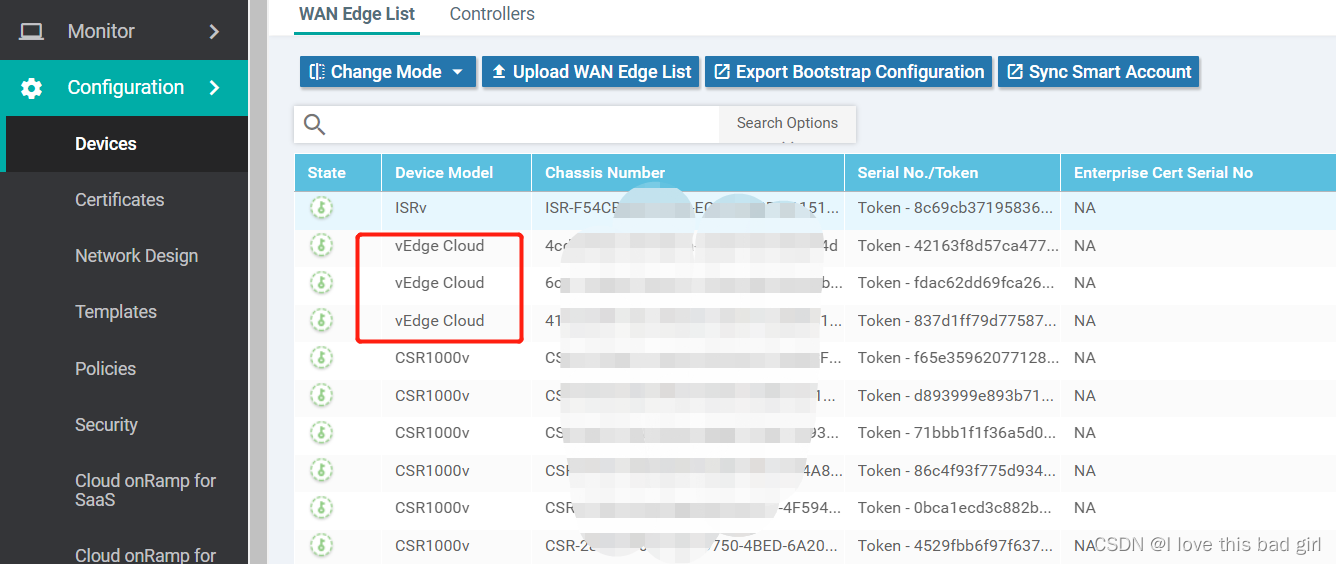Click Token - 837d1ff79d77587 cell
The image size is (1336, 564).
(955, 321)
